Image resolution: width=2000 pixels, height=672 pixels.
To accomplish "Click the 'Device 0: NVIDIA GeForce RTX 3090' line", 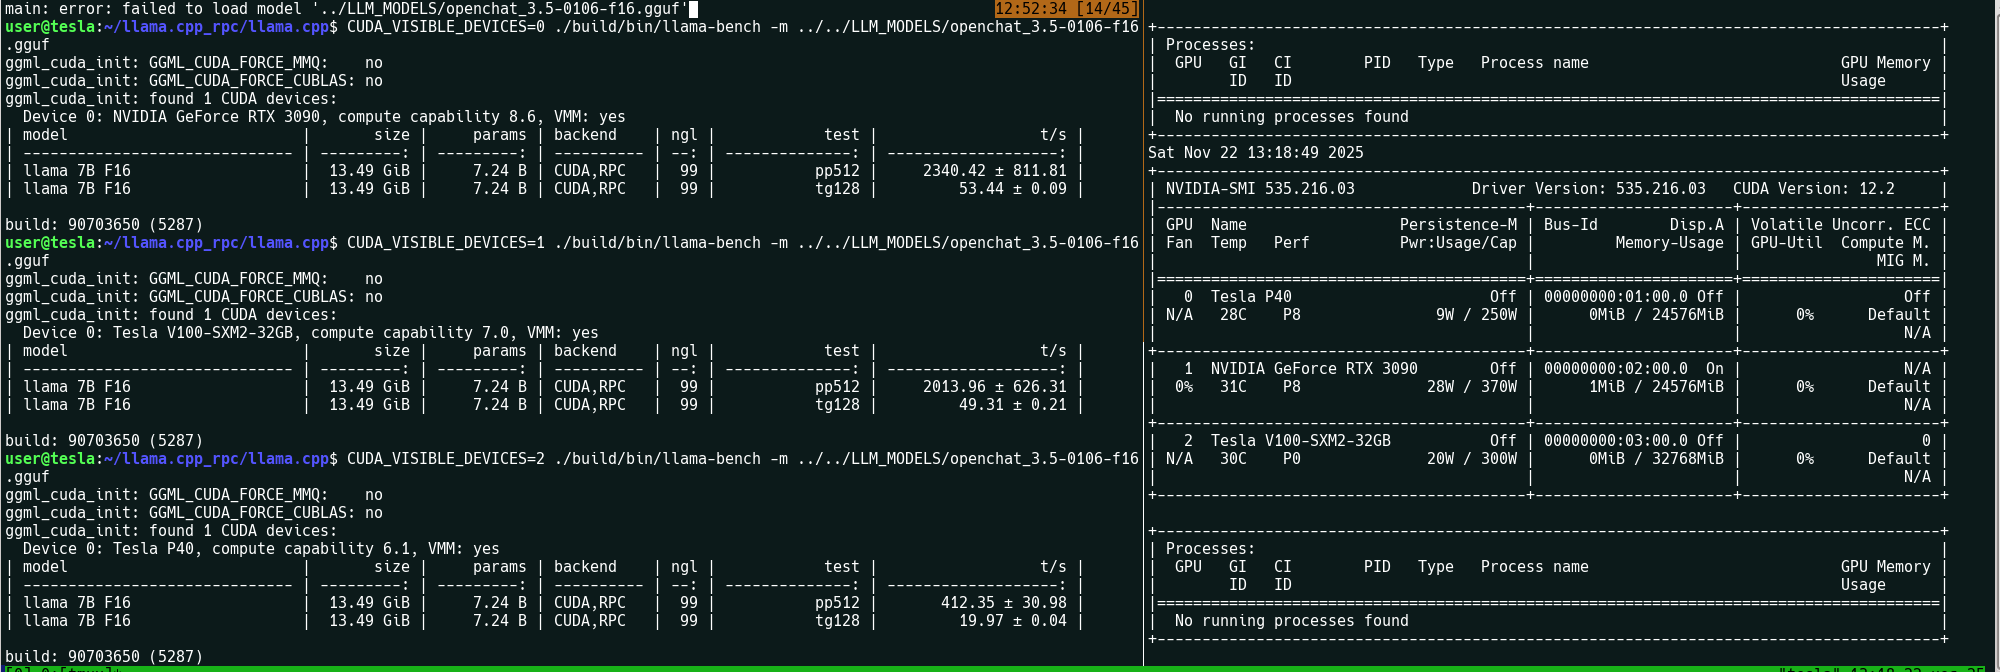I will [324, 117].
